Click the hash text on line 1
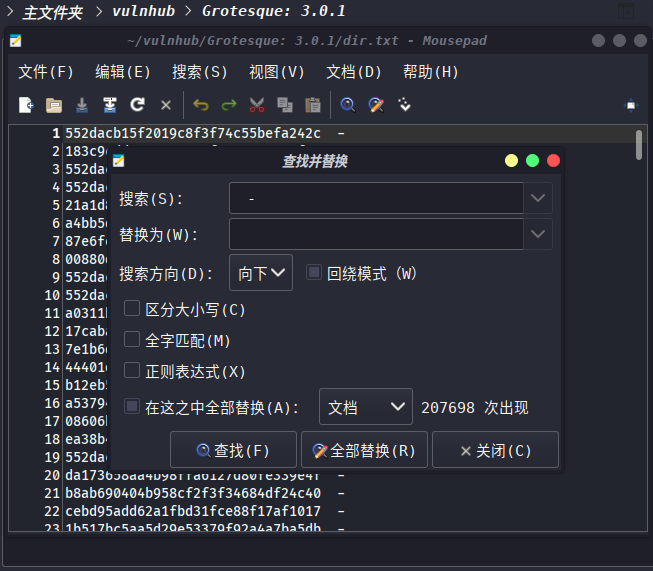This screenshot has height=571, width=653. click(x=193, y=133)
